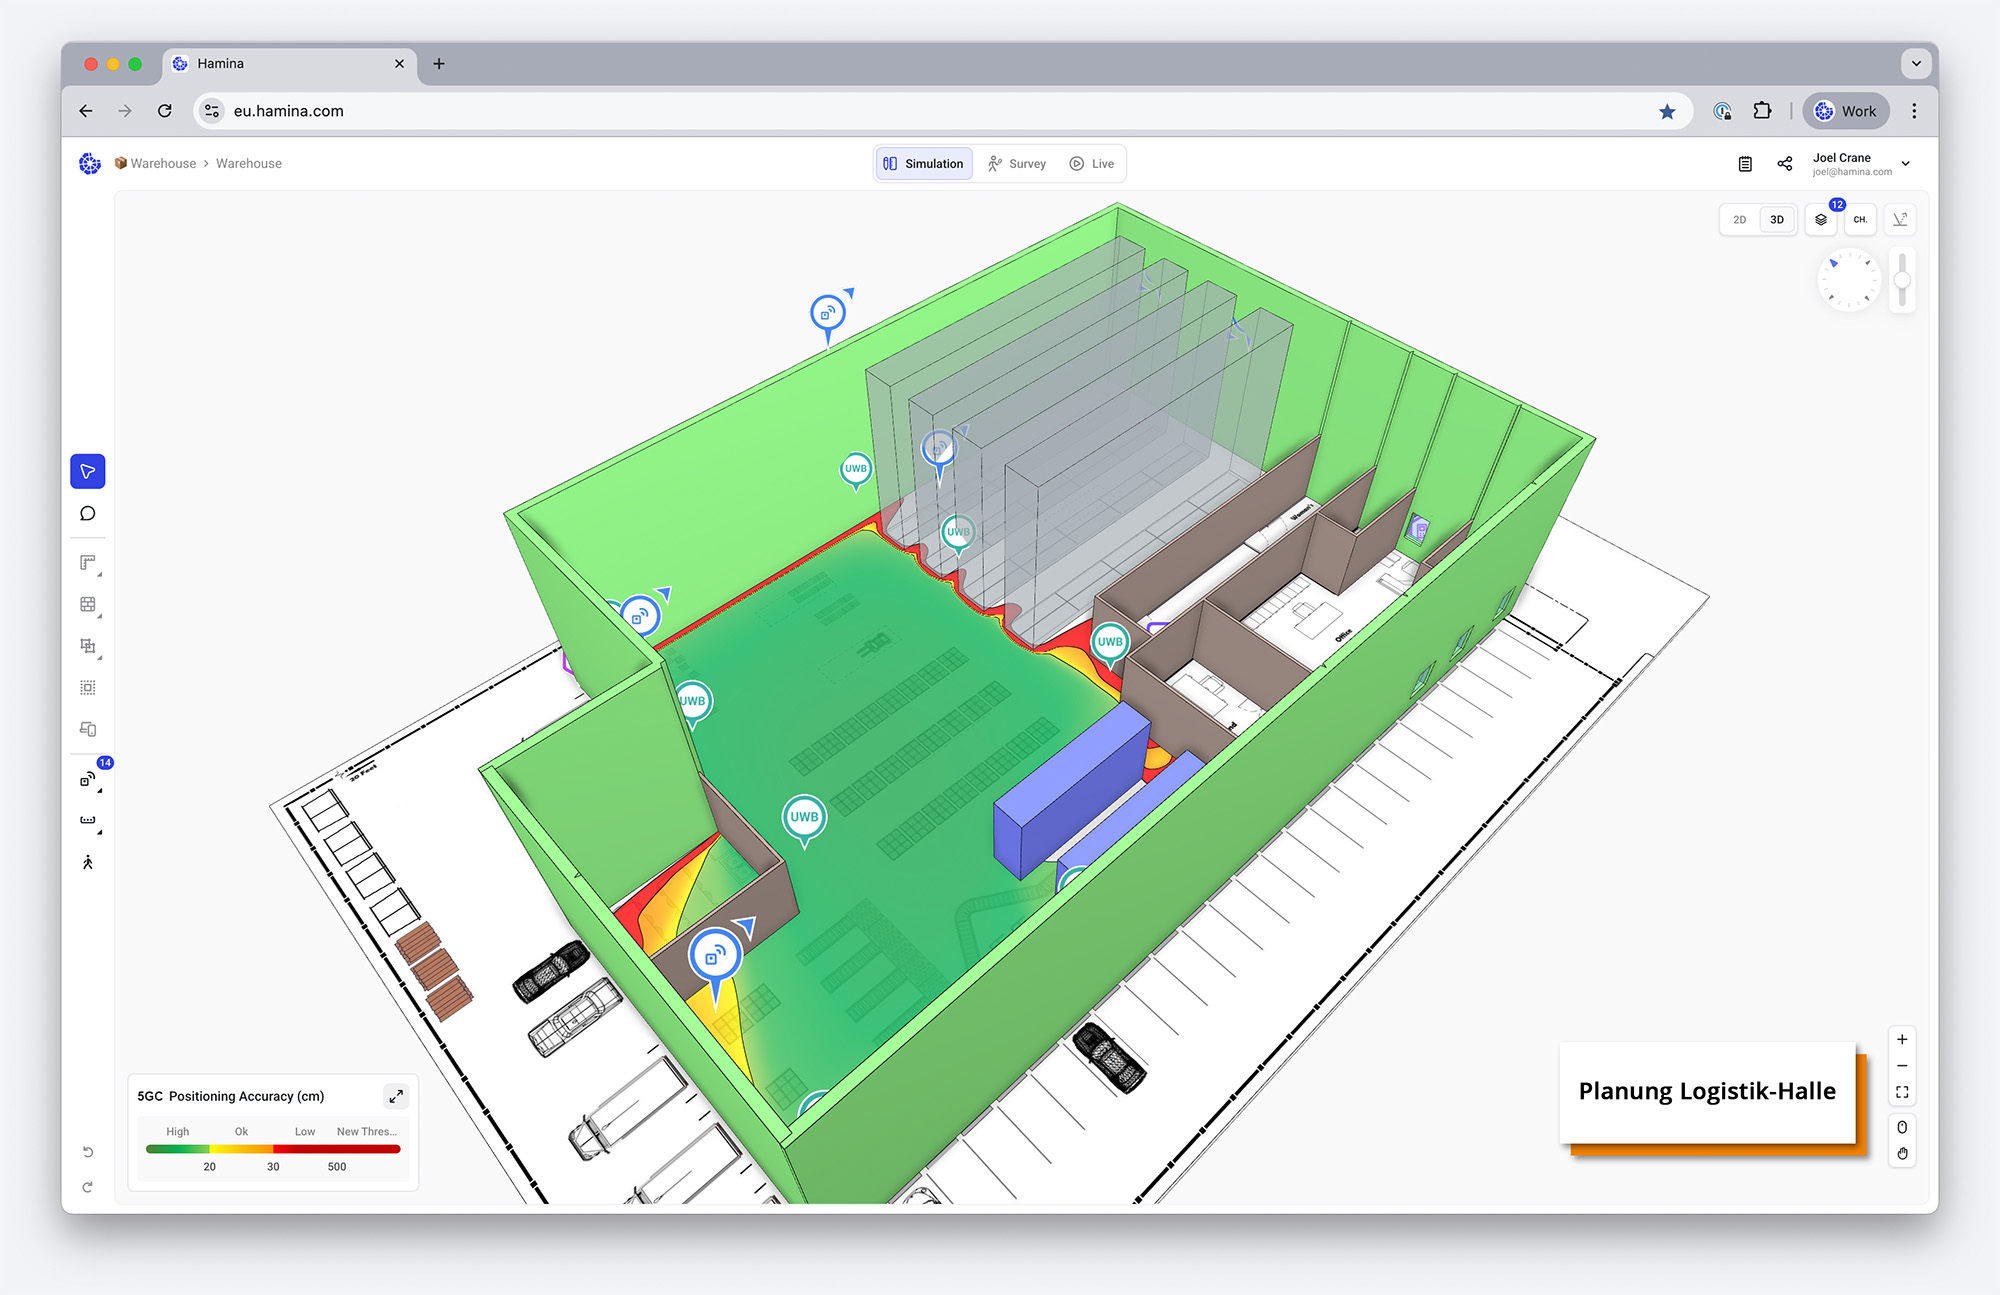The image size is (2000, 1295).
Task: Open the layers panel icon
Action: 1821,220
